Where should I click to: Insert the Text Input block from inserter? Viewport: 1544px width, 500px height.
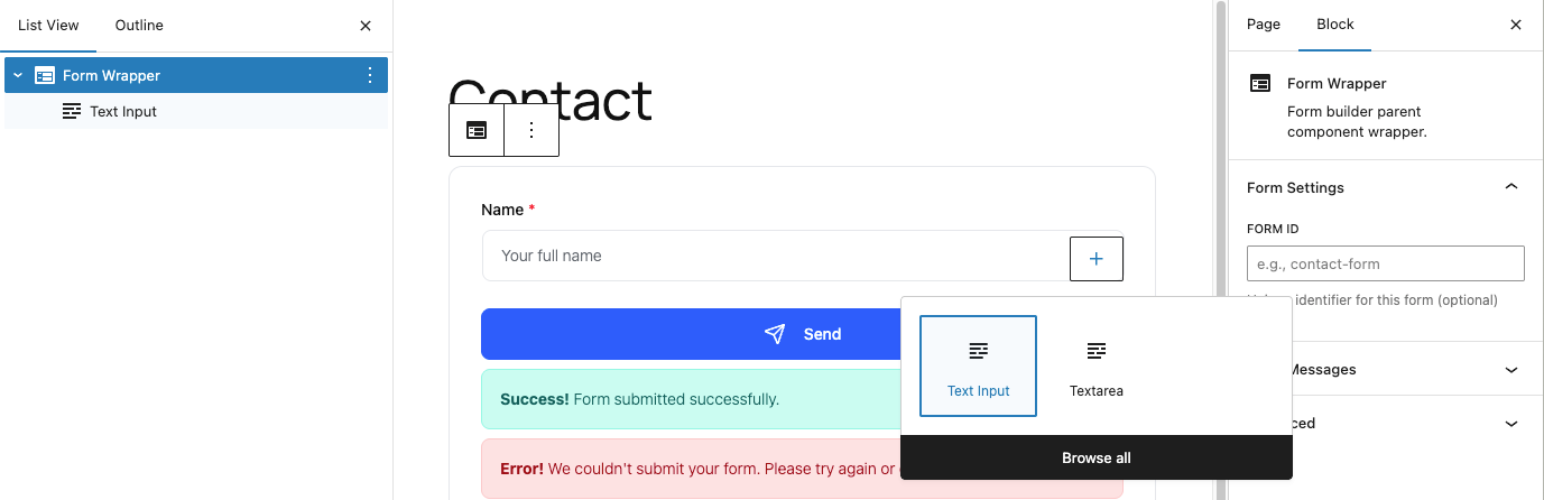(x=978, y=366)
